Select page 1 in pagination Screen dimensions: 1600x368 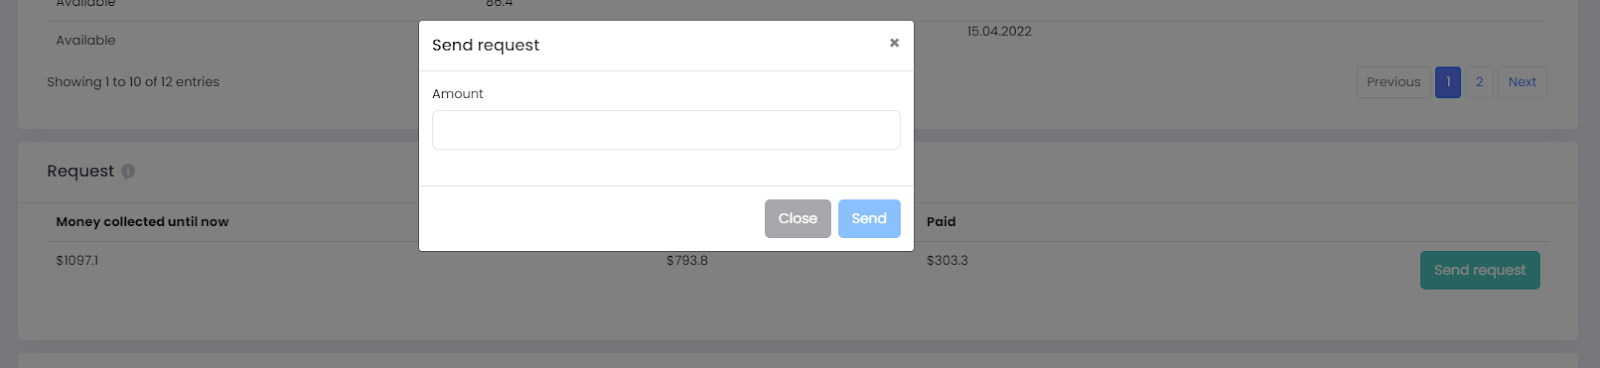(x=1448, y=82)
